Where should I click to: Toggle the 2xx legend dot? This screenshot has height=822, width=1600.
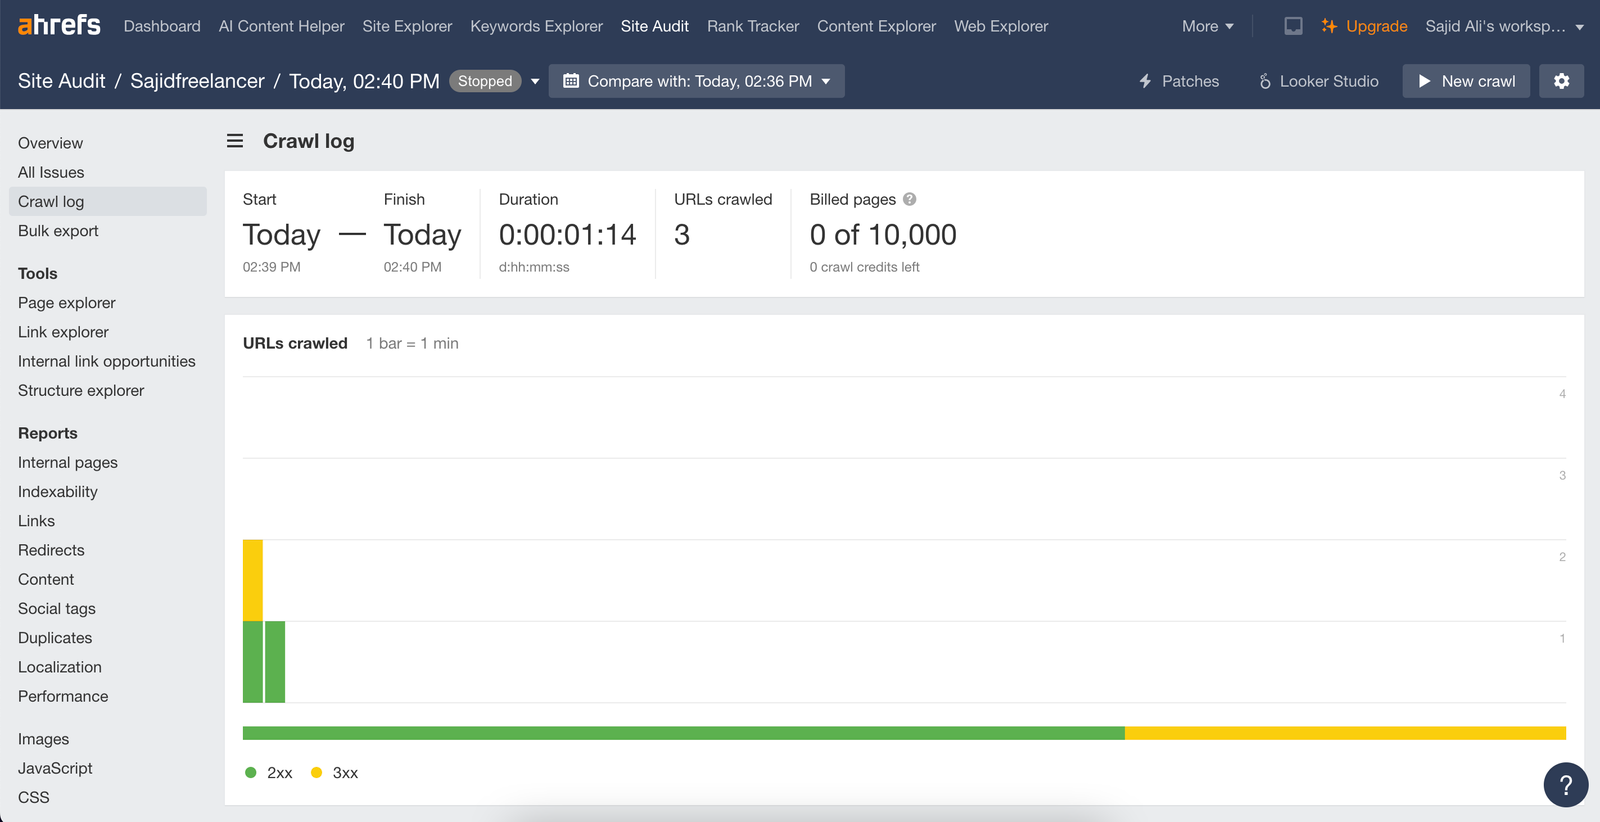[x=251, y=772]
